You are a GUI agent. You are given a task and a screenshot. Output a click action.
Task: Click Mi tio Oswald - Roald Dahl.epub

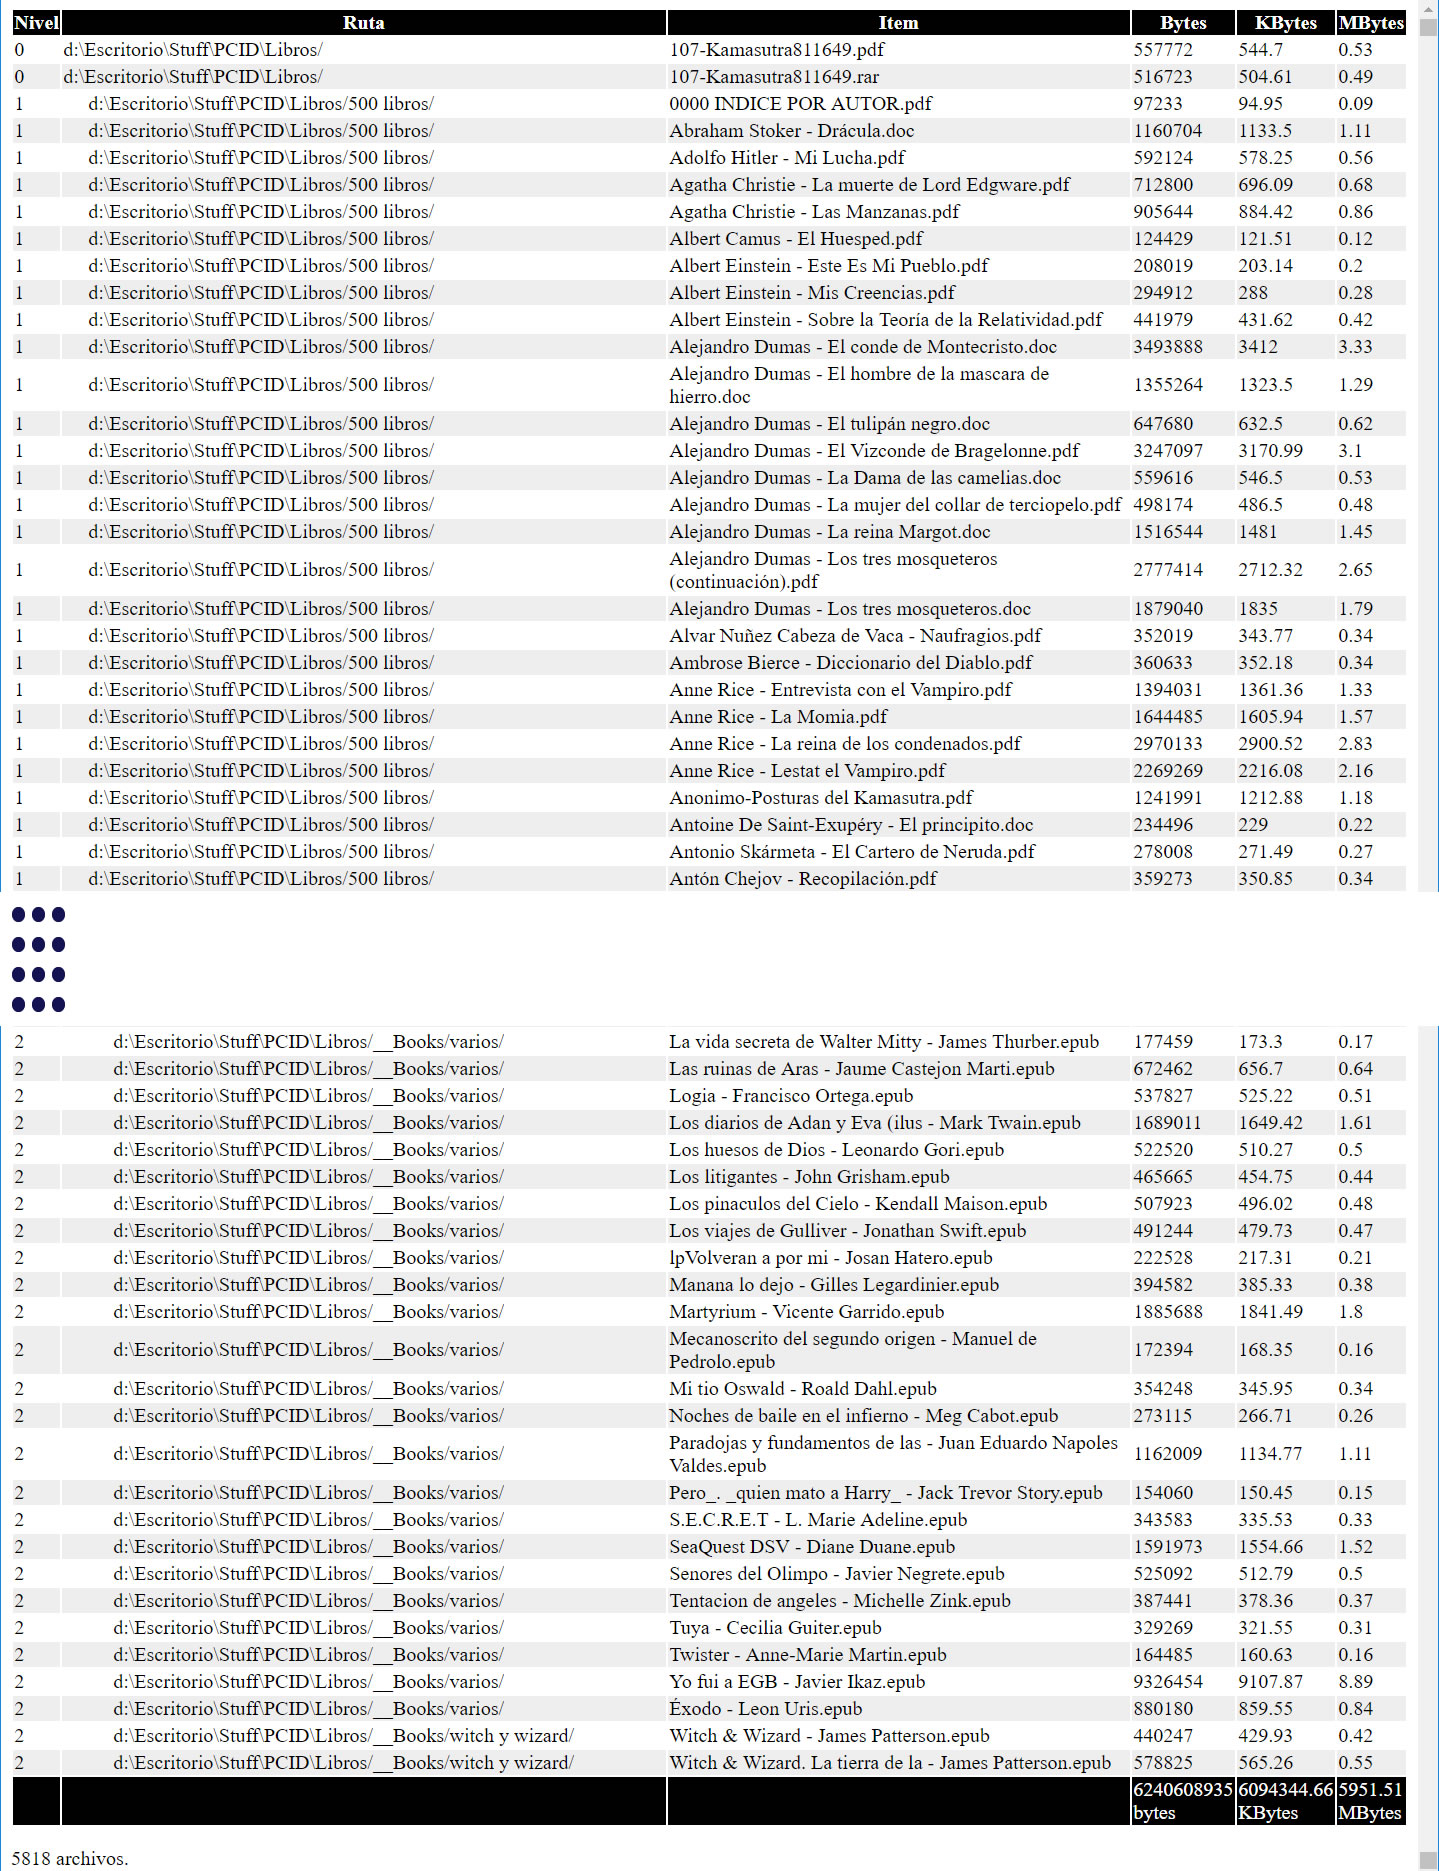tap(803, 1389)
